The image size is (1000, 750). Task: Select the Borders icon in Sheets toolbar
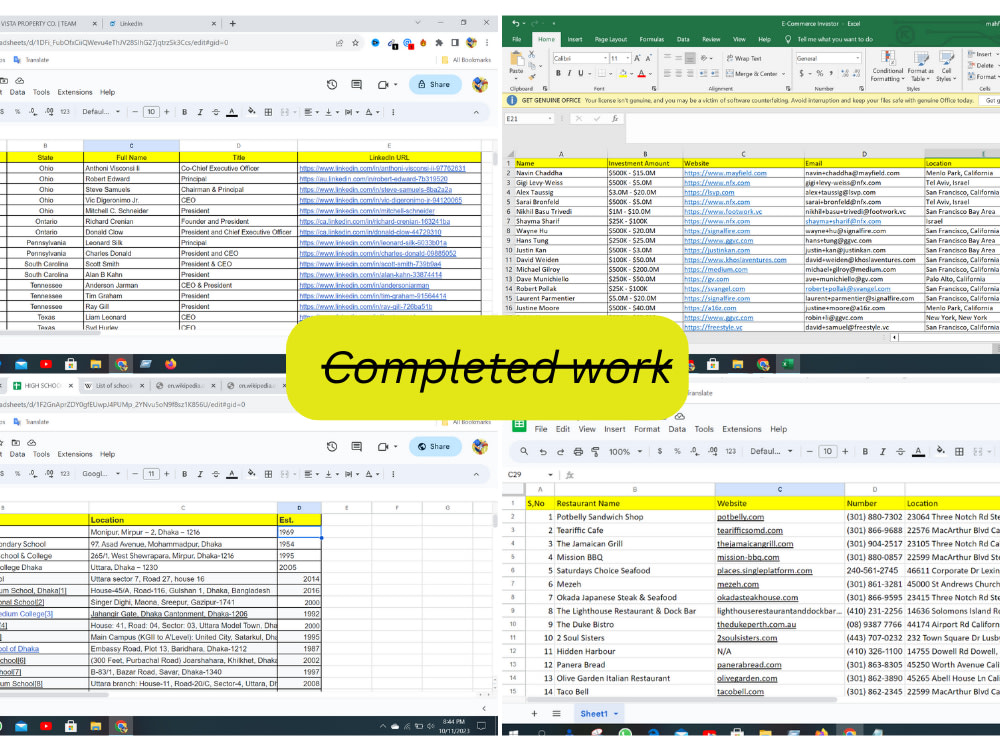tap(957, 451)
